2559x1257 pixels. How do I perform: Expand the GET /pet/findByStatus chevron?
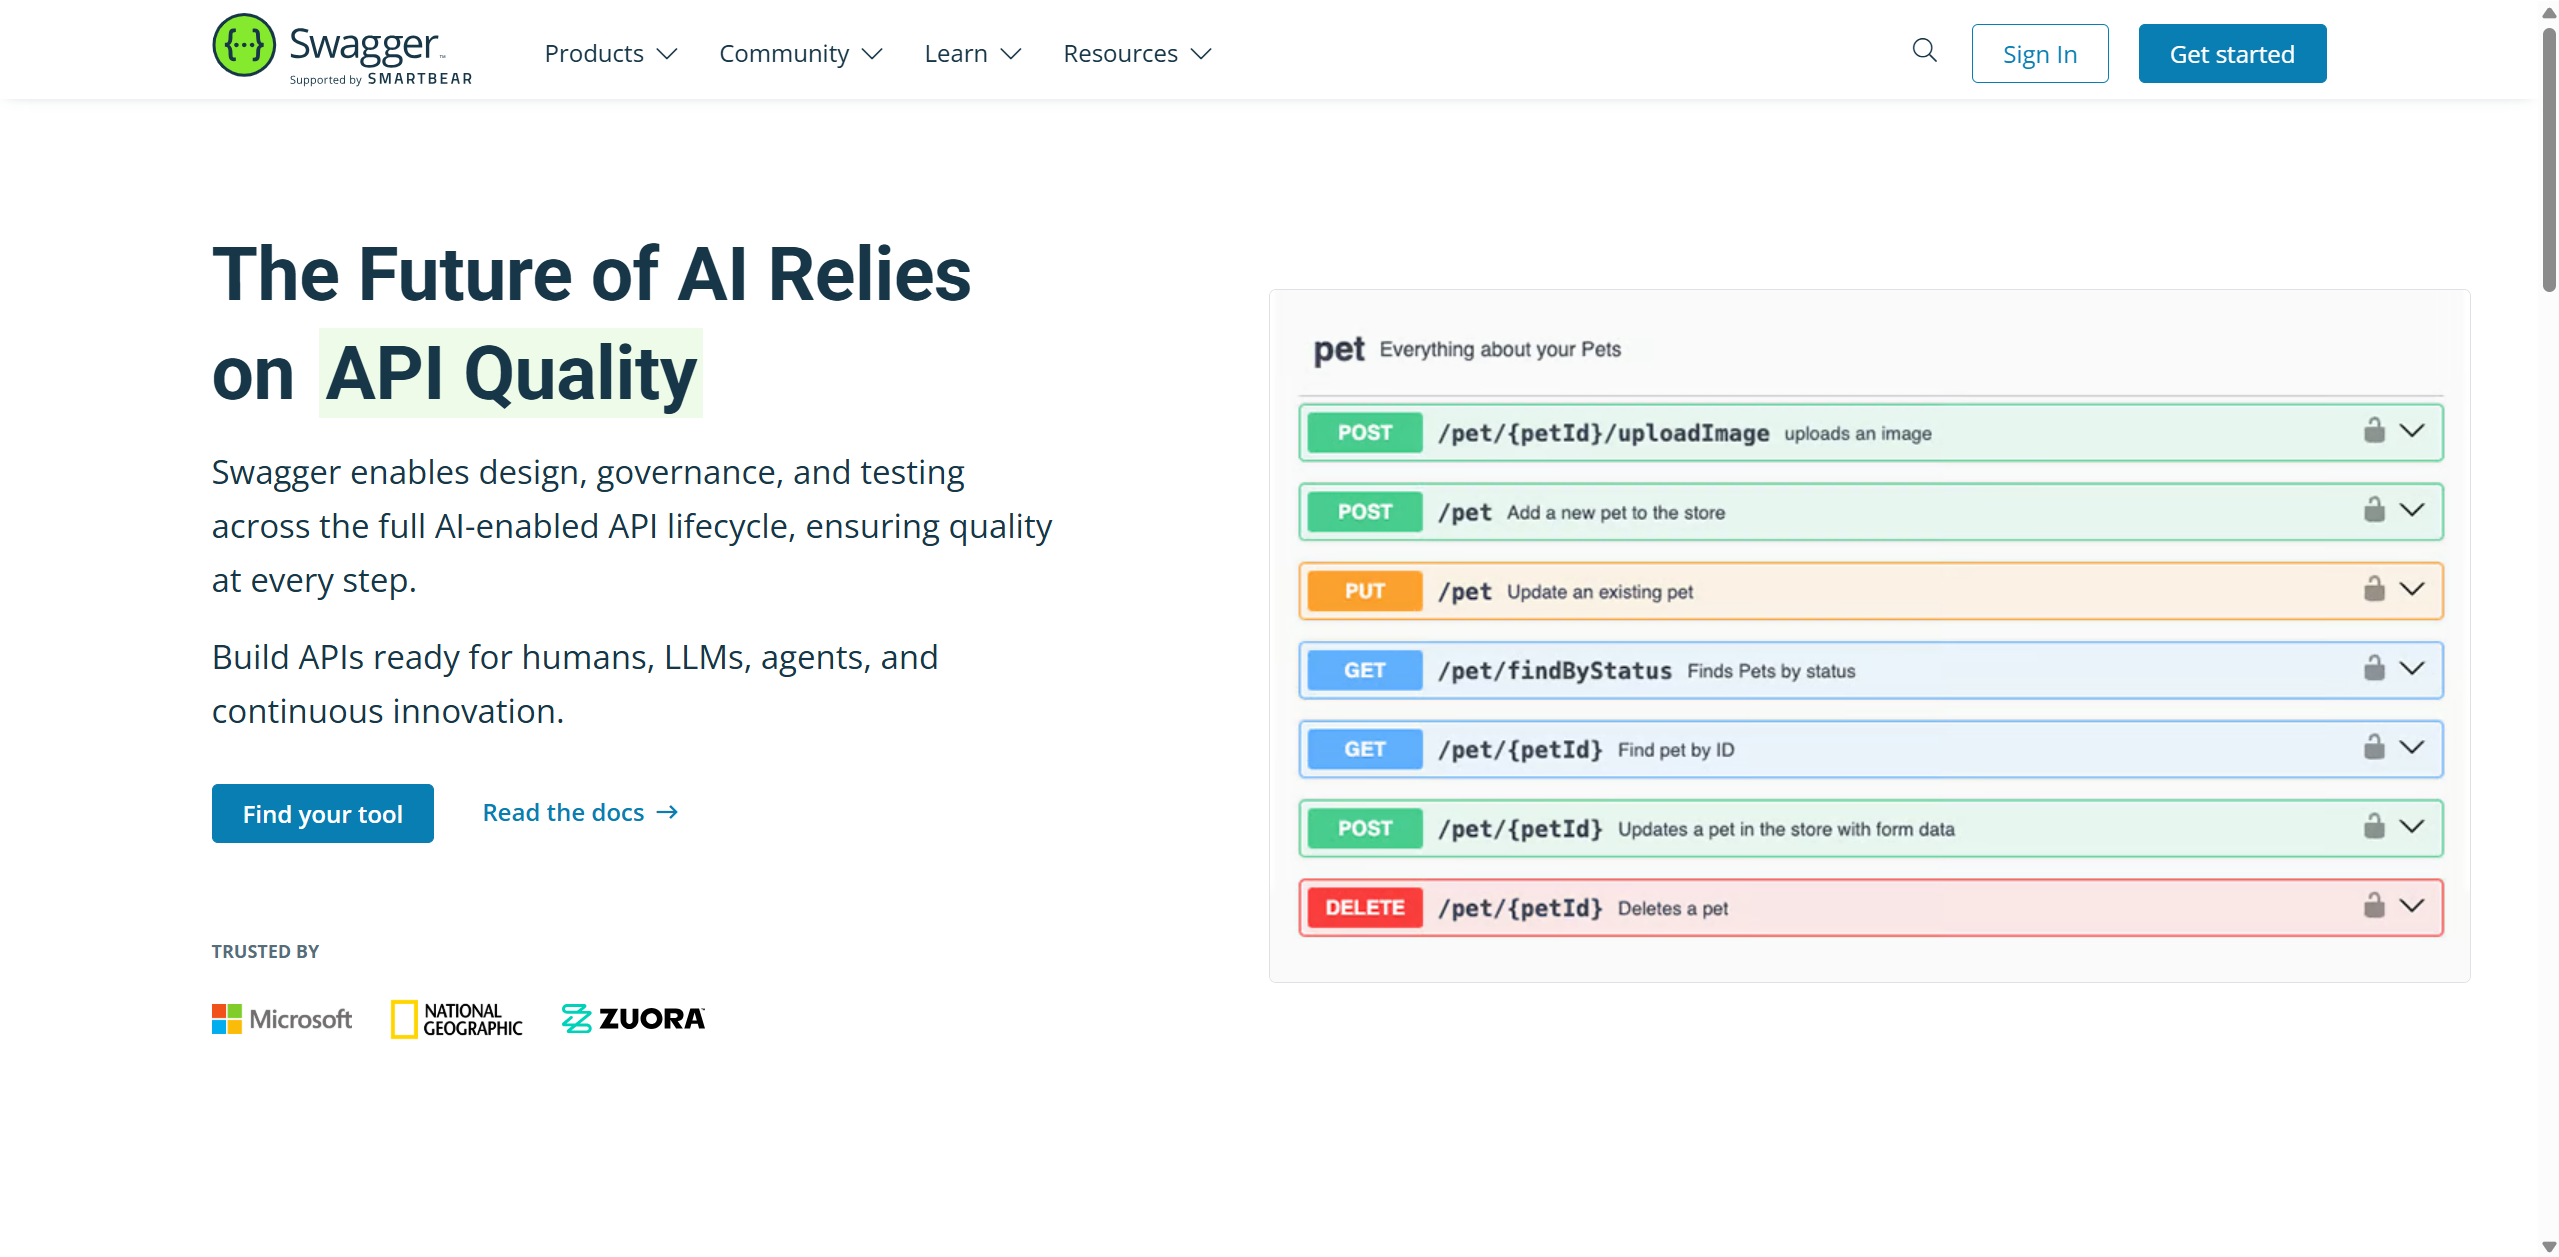[2412, 668]
